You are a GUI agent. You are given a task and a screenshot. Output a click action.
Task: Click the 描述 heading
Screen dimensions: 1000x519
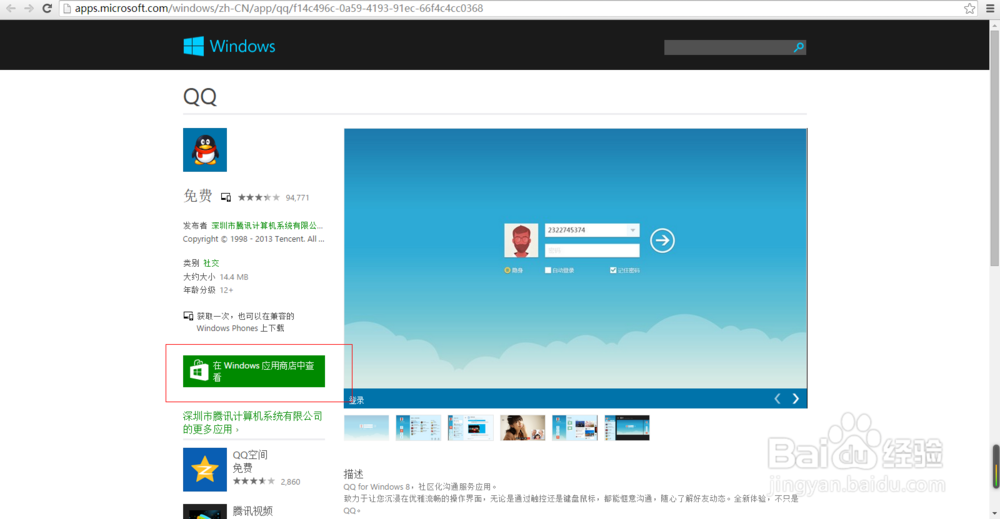click(353, 474)
